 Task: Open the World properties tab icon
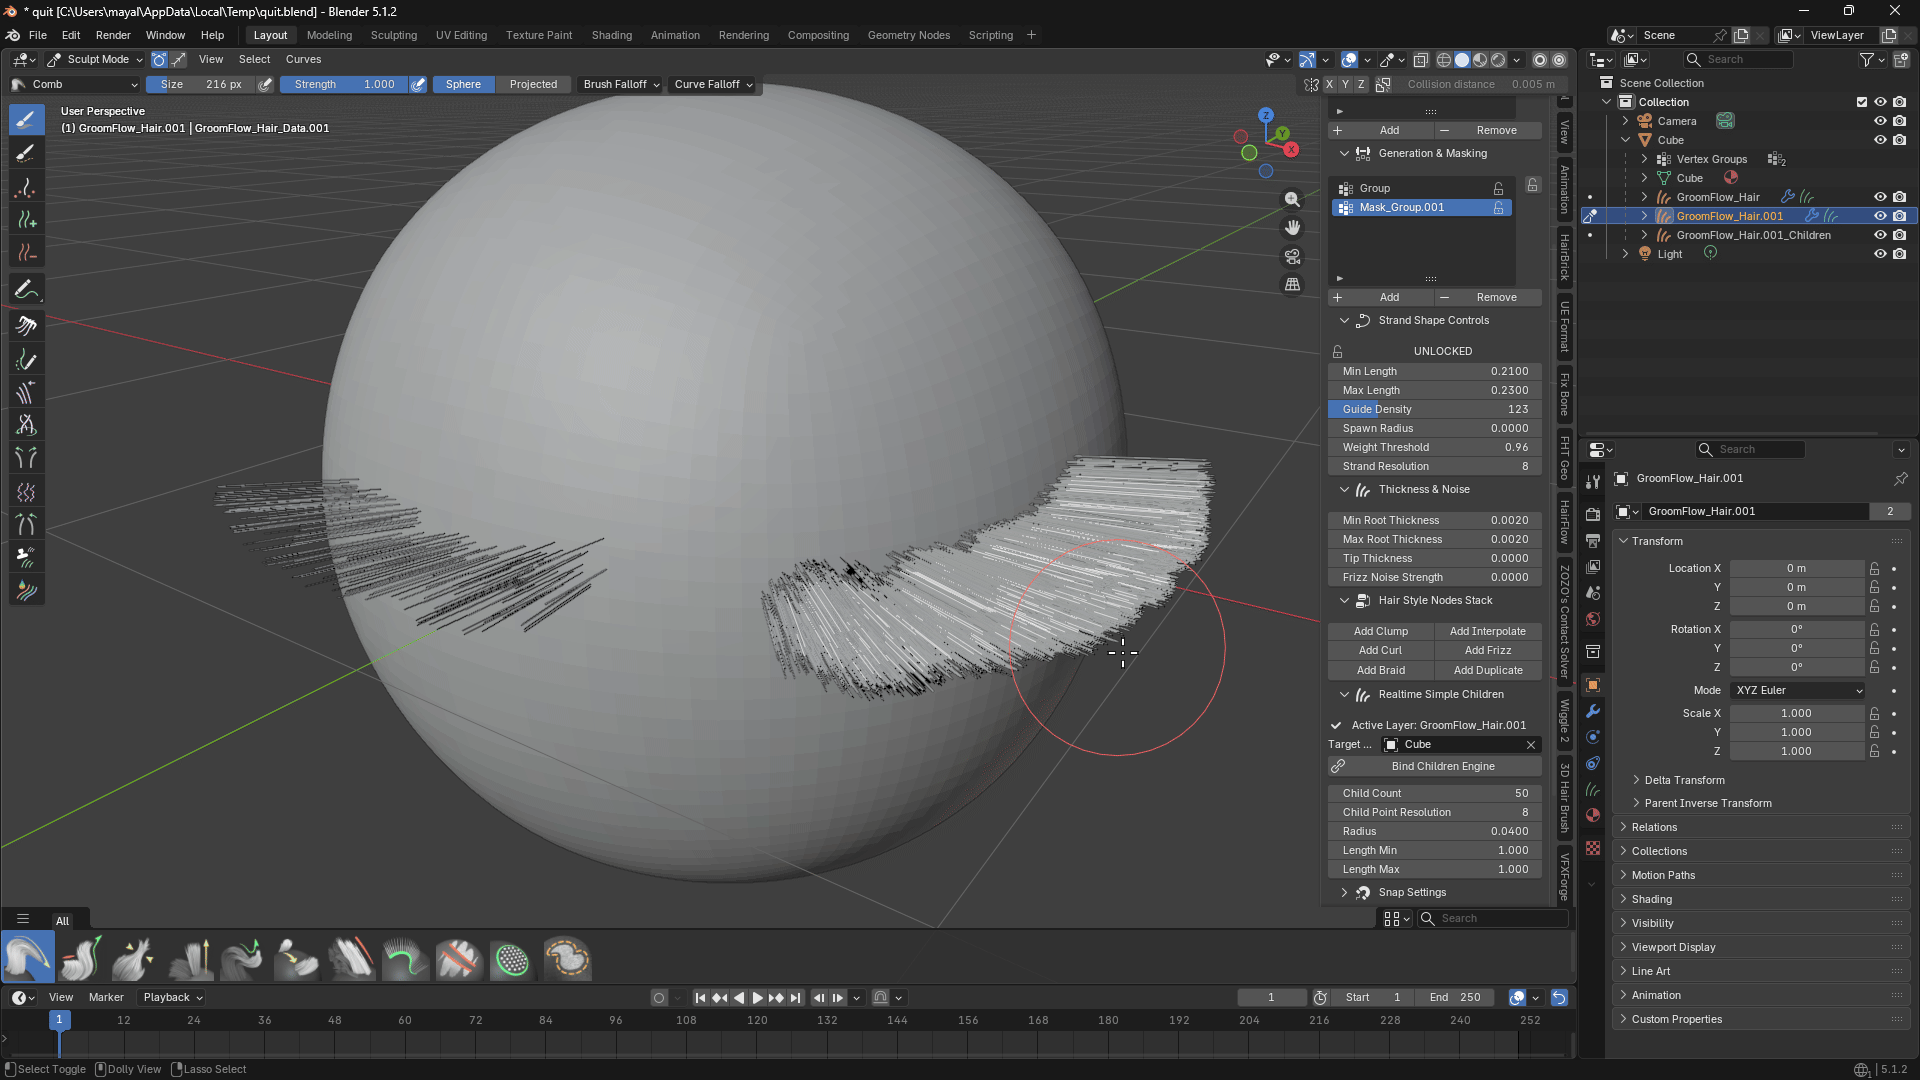click(1593, 619)
